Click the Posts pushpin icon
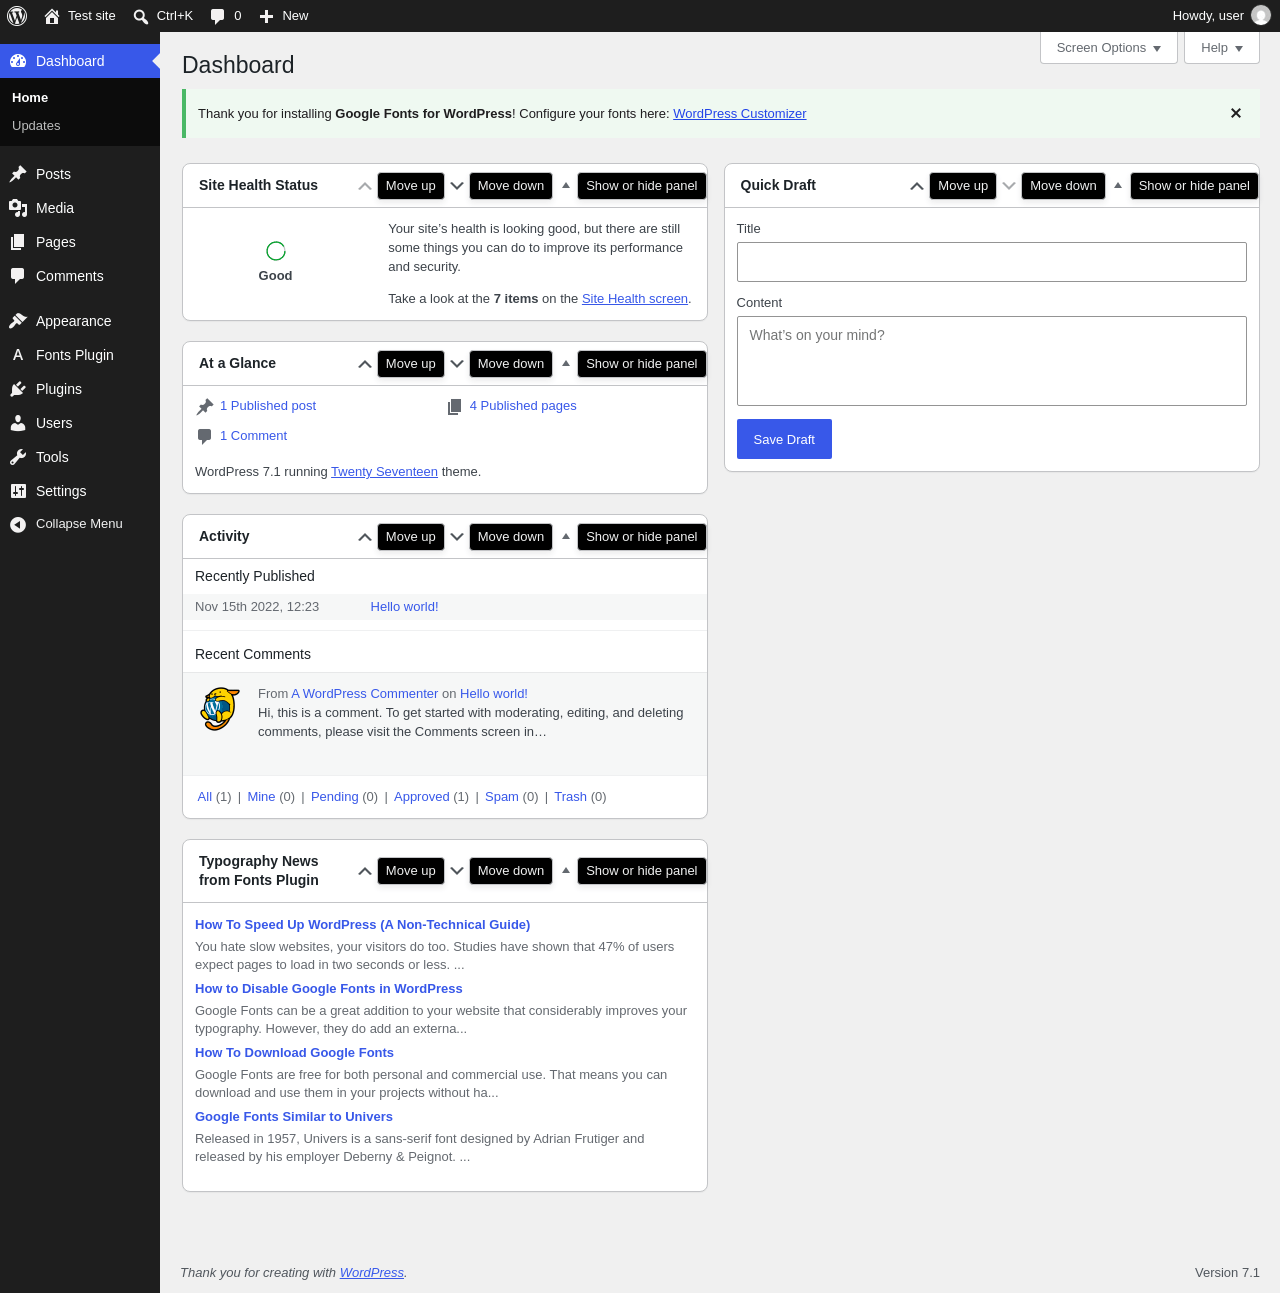 [x=18, y=174]
